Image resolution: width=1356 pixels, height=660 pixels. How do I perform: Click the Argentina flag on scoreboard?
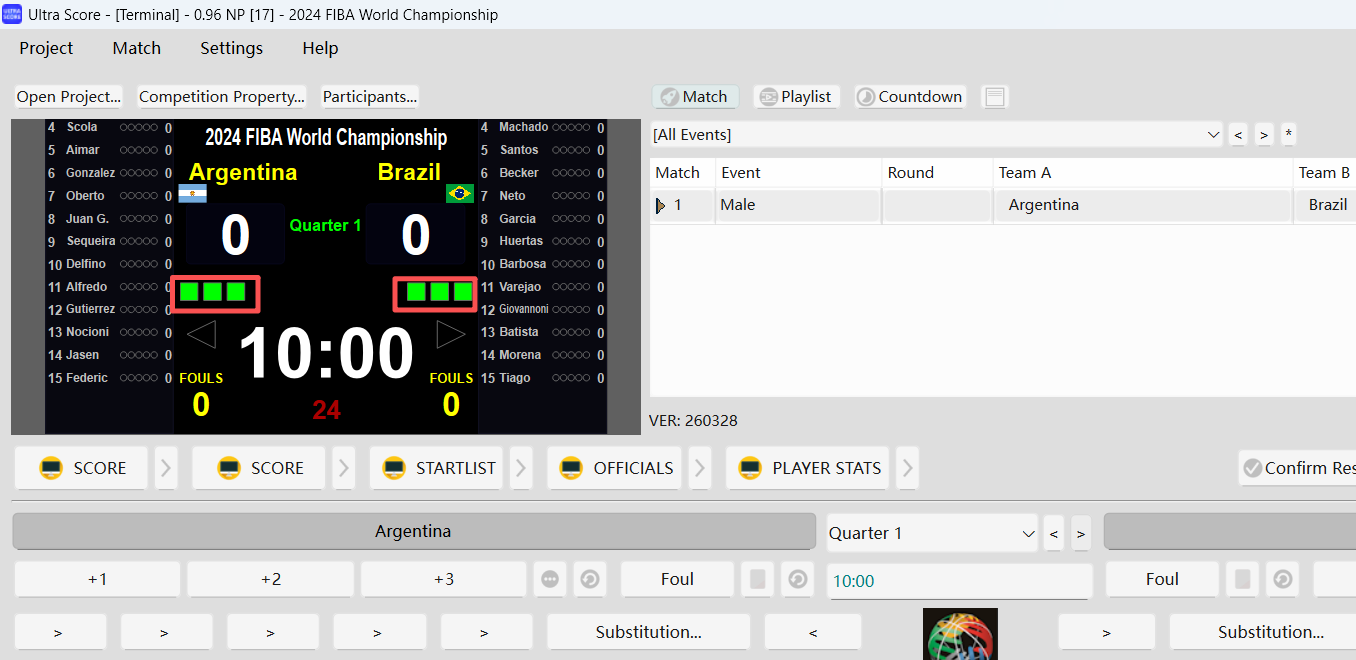(x=192, y=194)
